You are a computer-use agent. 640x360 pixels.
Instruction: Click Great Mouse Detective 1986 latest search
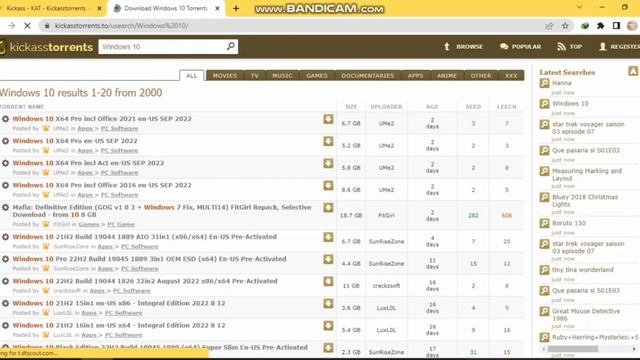[586, 315]
